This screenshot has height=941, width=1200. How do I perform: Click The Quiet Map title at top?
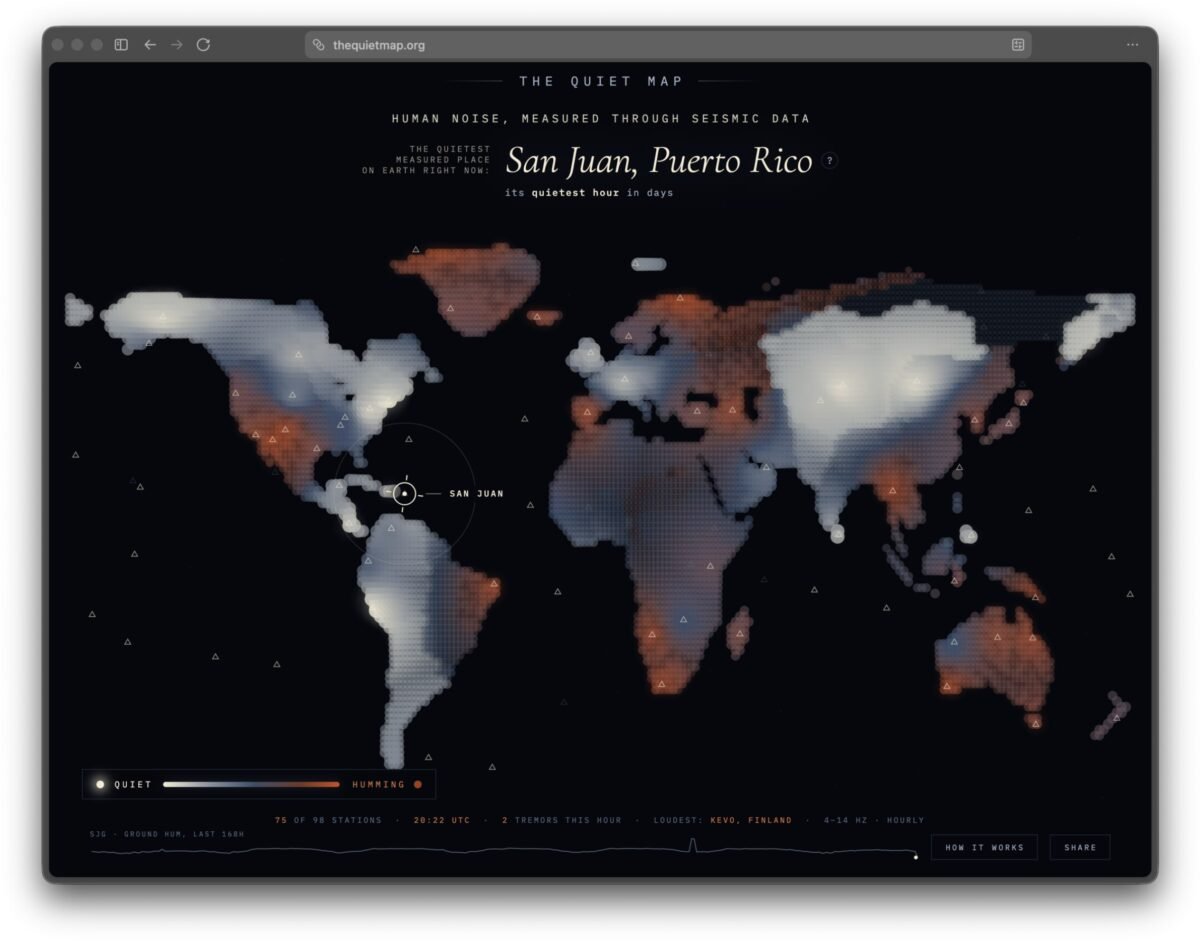click(x=602, y=81)
